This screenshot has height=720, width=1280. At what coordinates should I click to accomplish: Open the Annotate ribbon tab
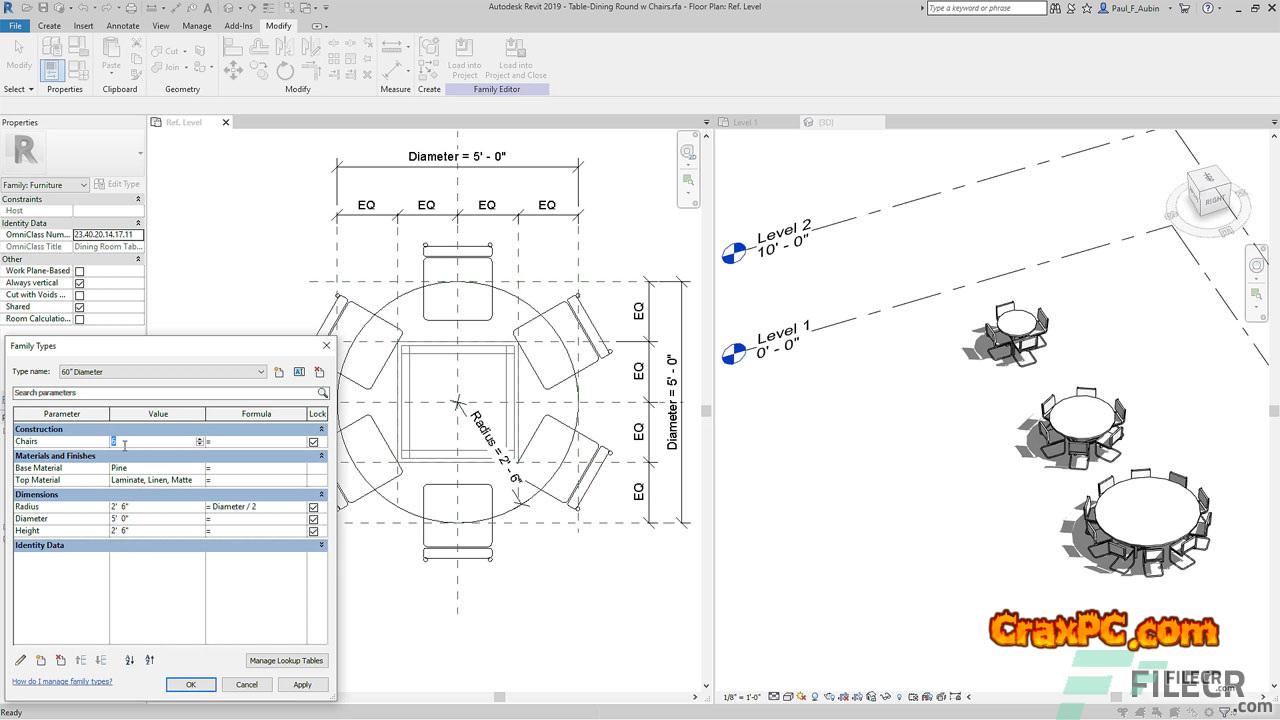123,26
